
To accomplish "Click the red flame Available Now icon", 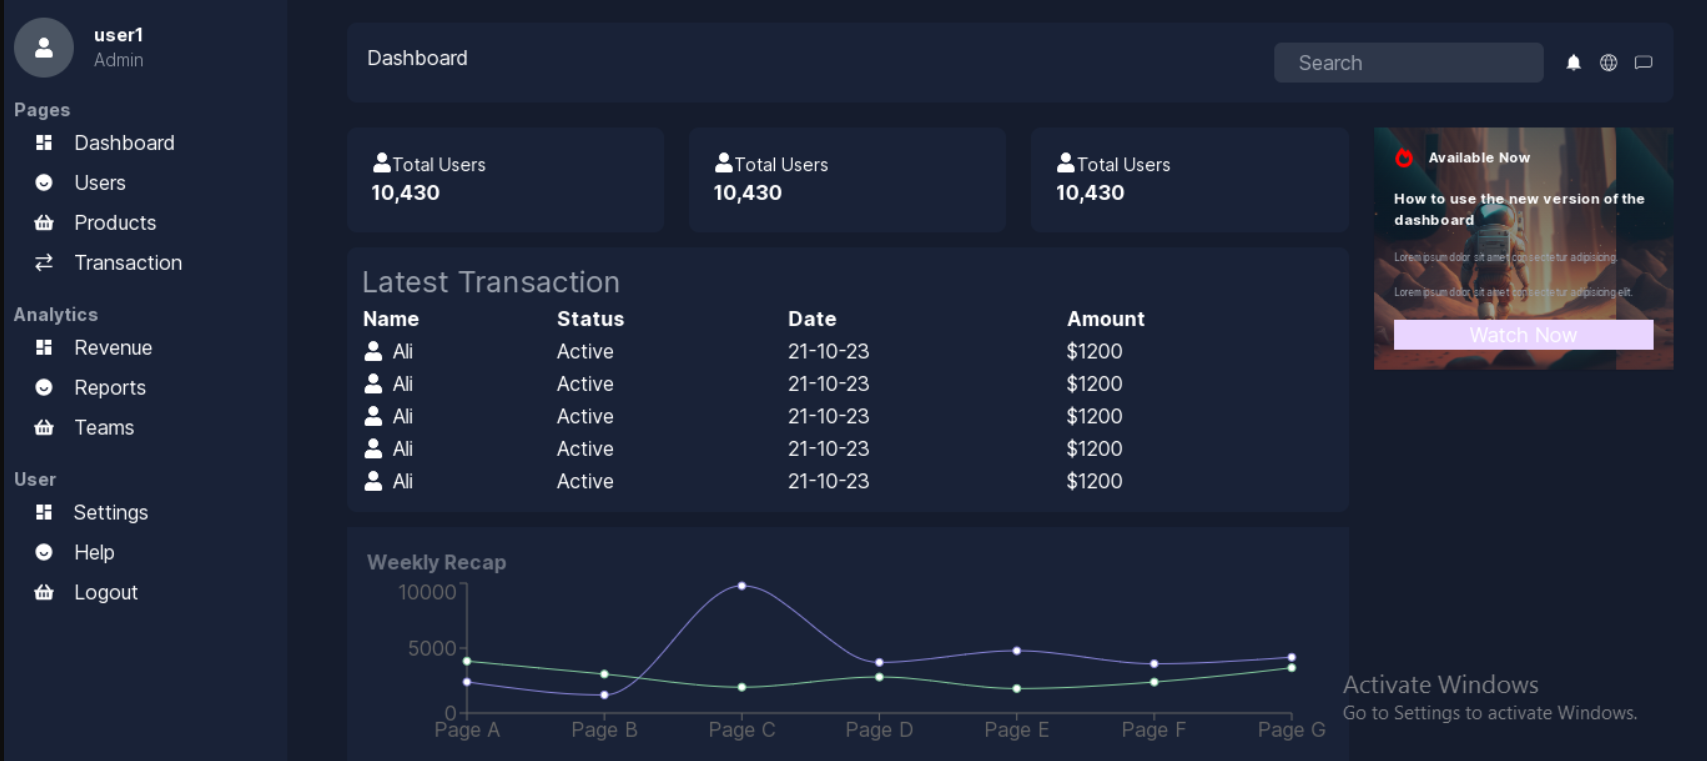I will pyautogui.click(x=1404, y=158).
